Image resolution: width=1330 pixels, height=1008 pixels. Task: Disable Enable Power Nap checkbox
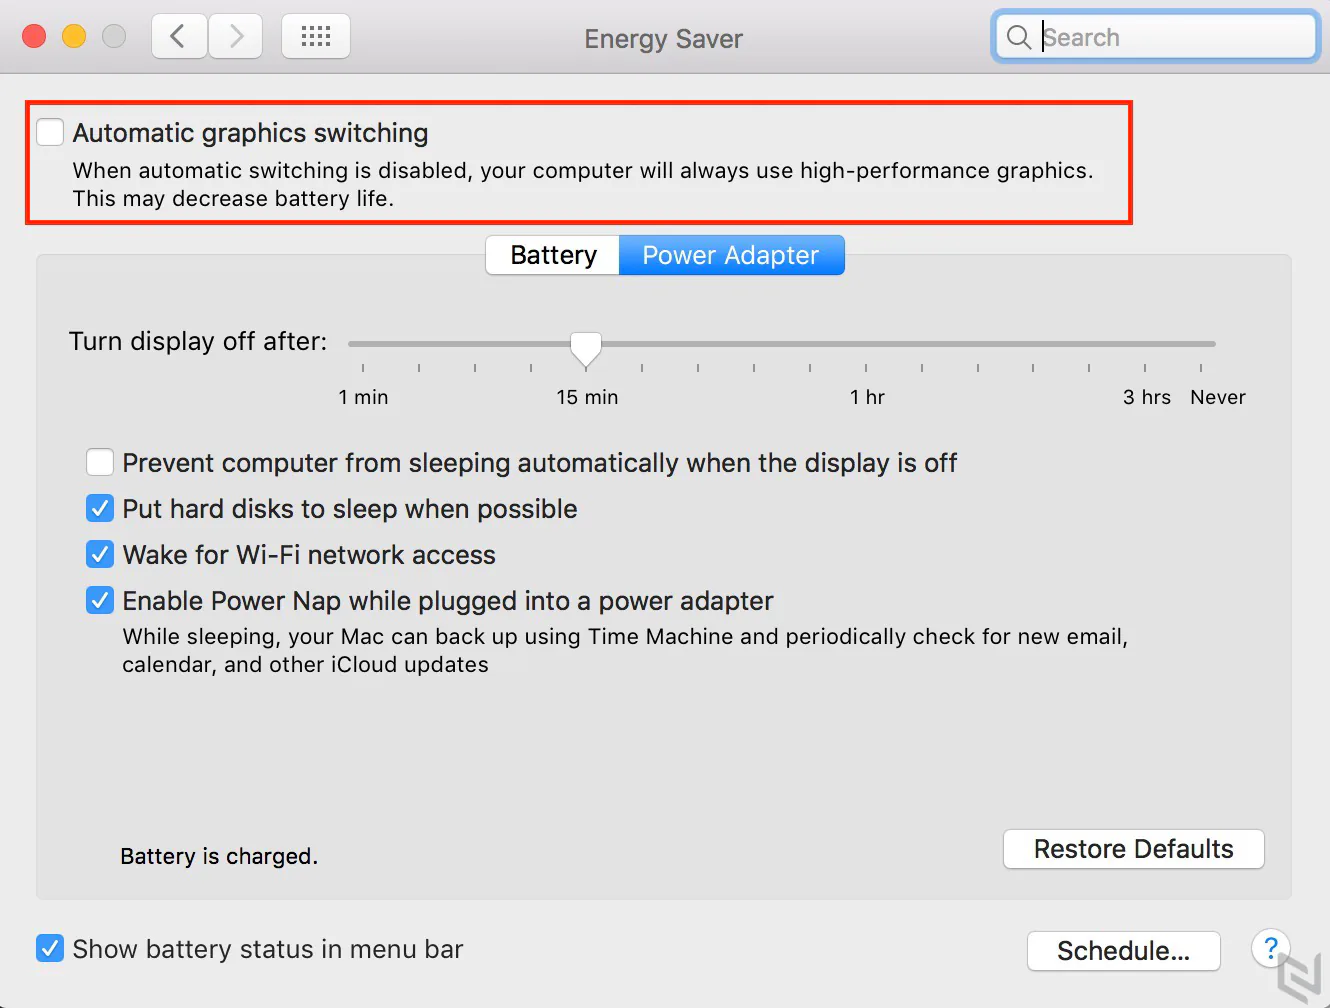click(100, 600)
